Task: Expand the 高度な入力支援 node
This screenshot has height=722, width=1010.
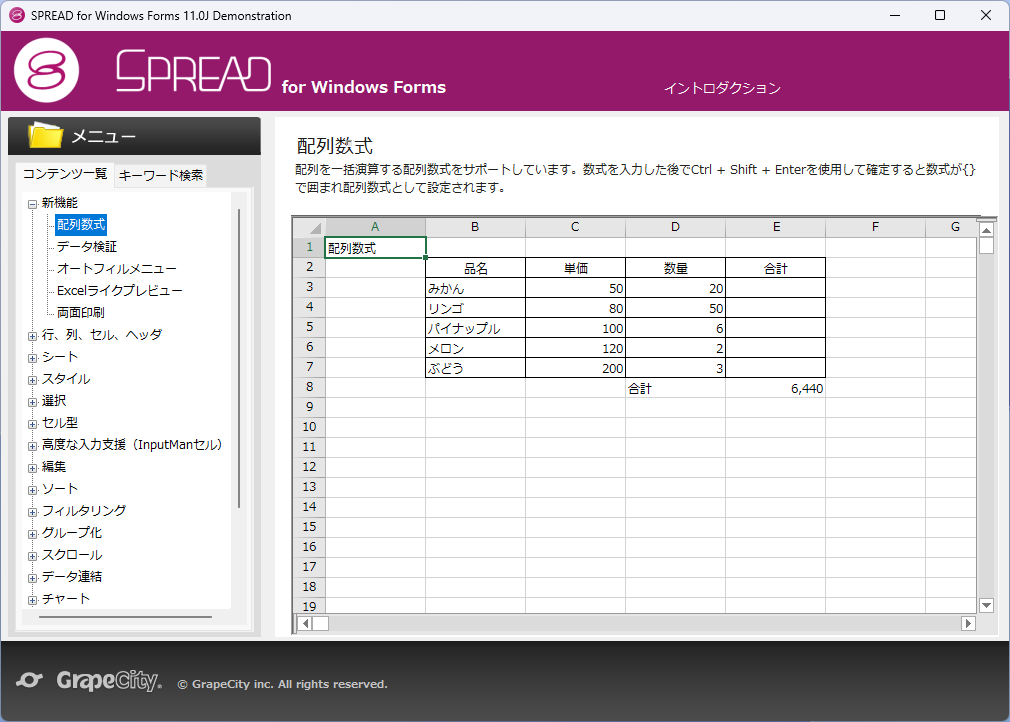Action: (x=32, y=446)
